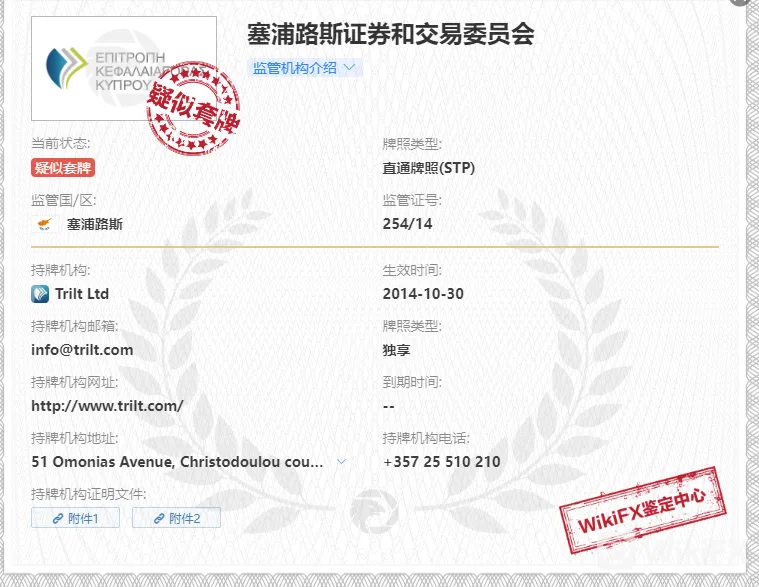Click the 到期时间 label
This screenshot has width=759, height=587.
click(x=412, y=382)
